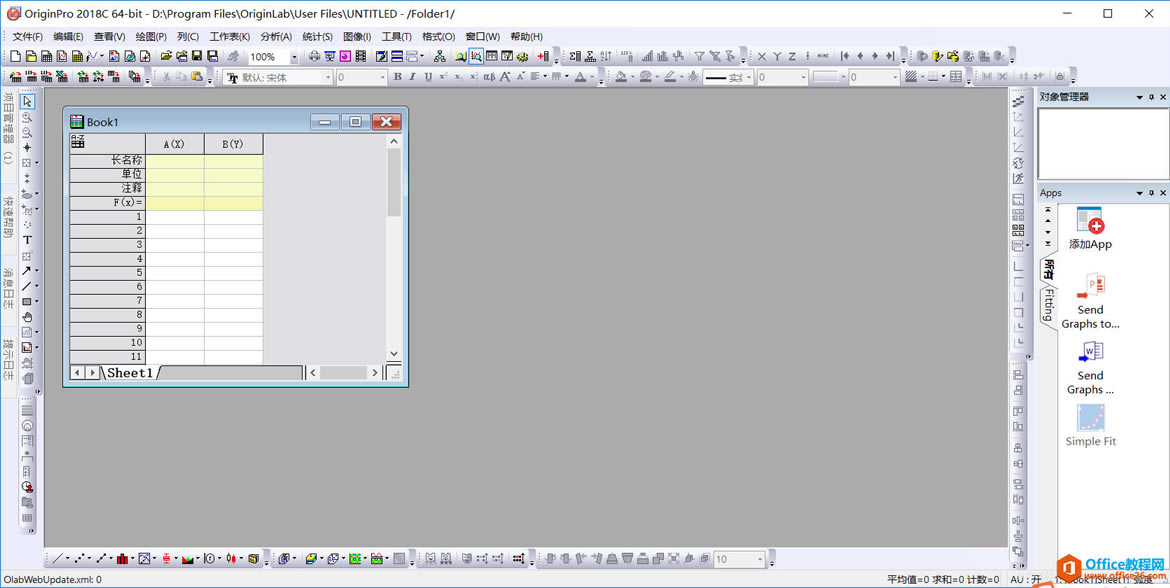This screenshot has width=1170, height=588.
Task: Open the 绘图(P) menu
Action: coord(151,37)
